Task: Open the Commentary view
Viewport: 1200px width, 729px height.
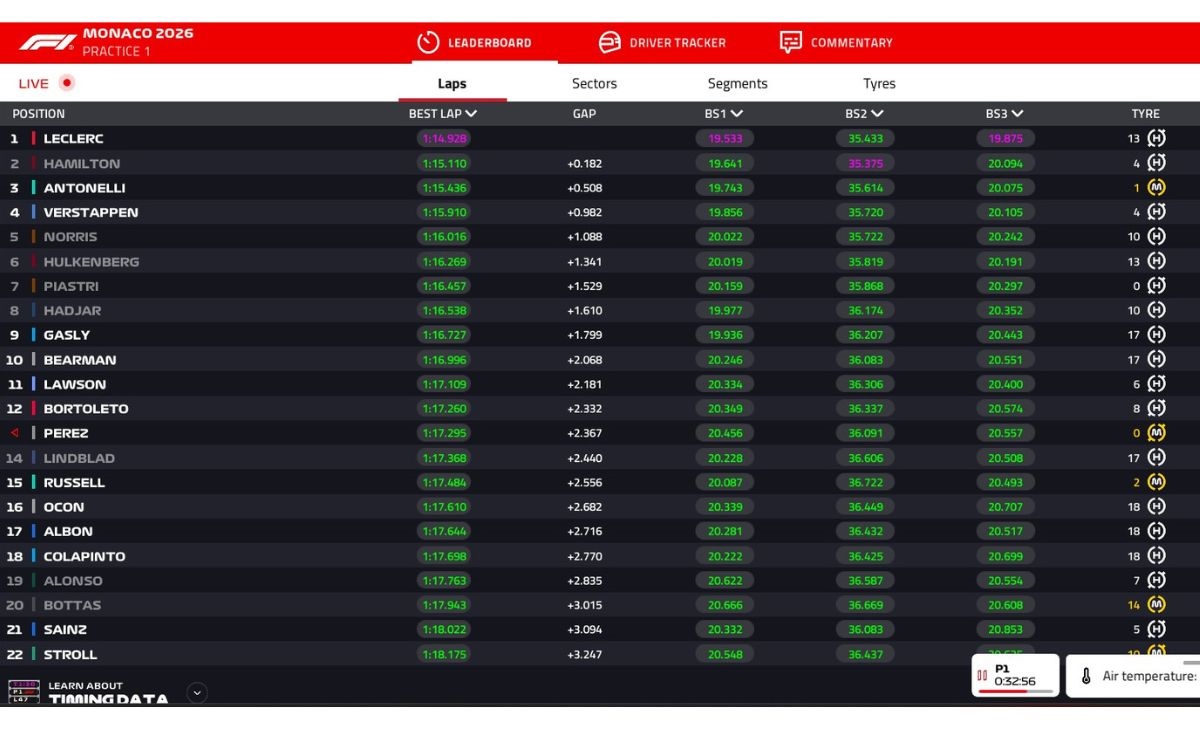Action: click(836, 43)
